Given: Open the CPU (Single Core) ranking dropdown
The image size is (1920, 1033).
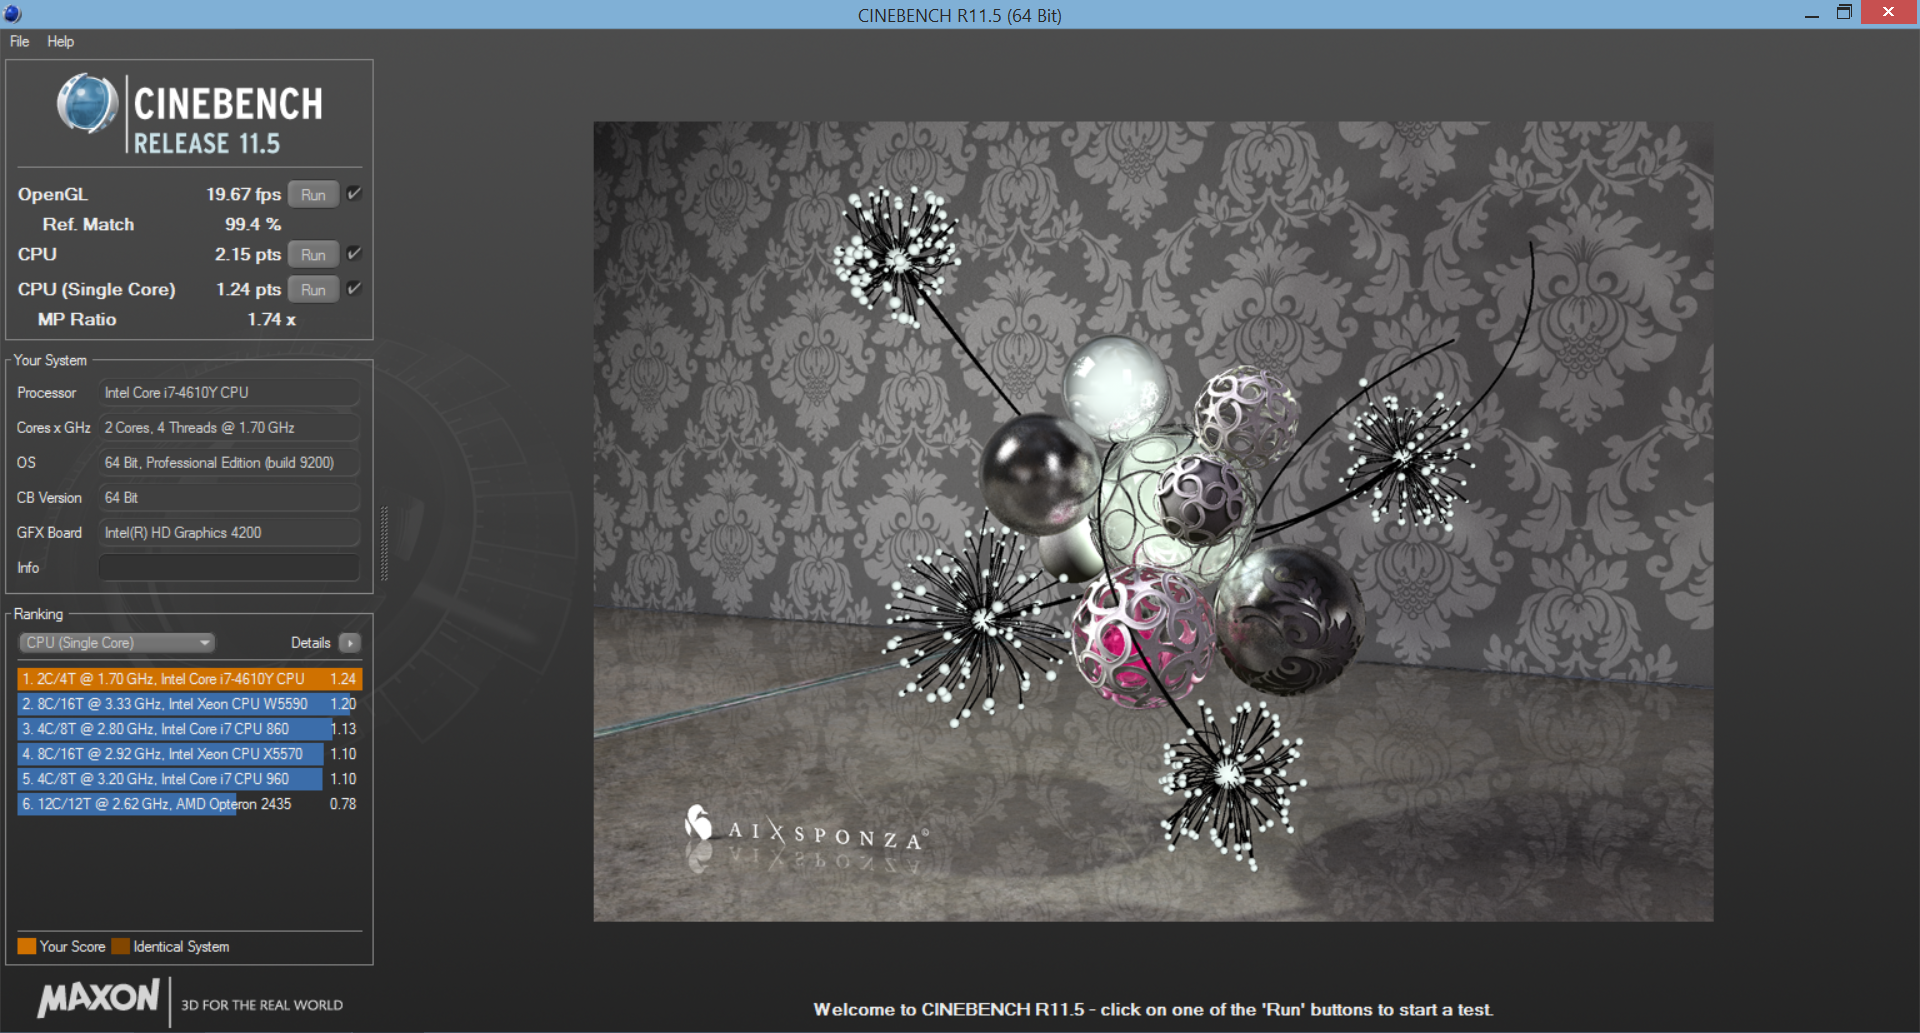Looking at the screenshot, I should click(x=117, y=643).
